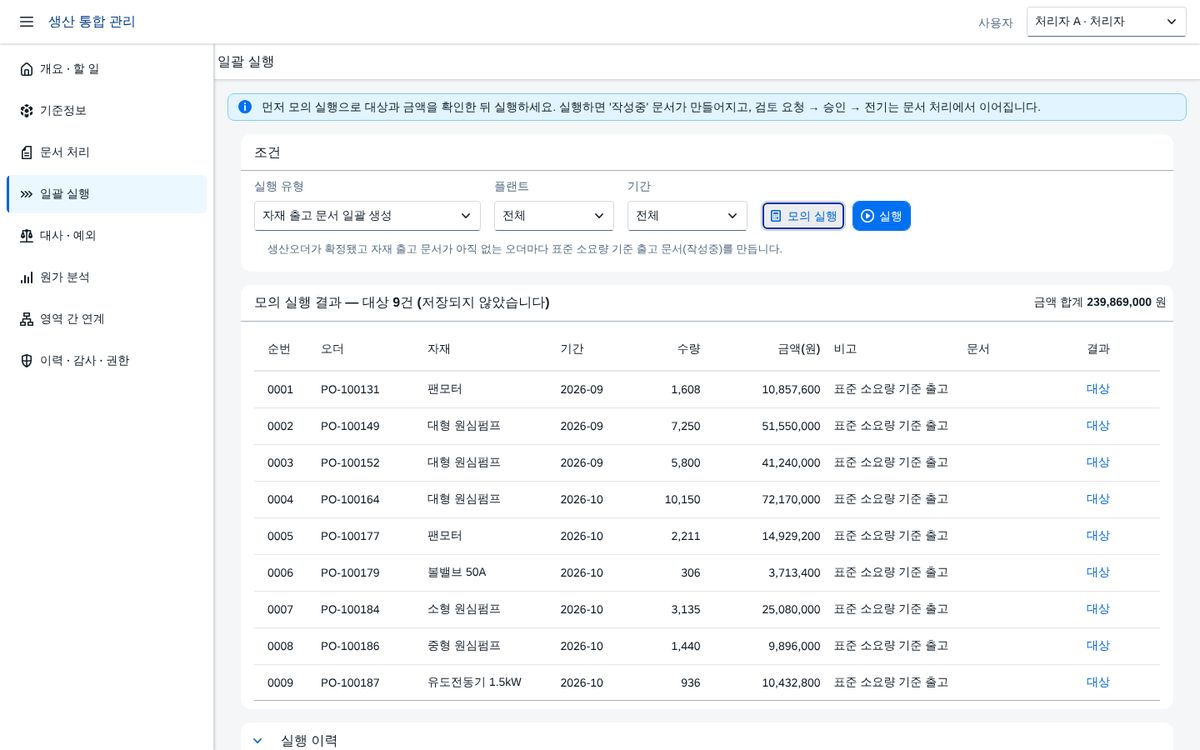The height and width of the screenshot is (750, 1200).
Task: Click the scales icon beside 대사 · 예외
Action: [27, 236]
